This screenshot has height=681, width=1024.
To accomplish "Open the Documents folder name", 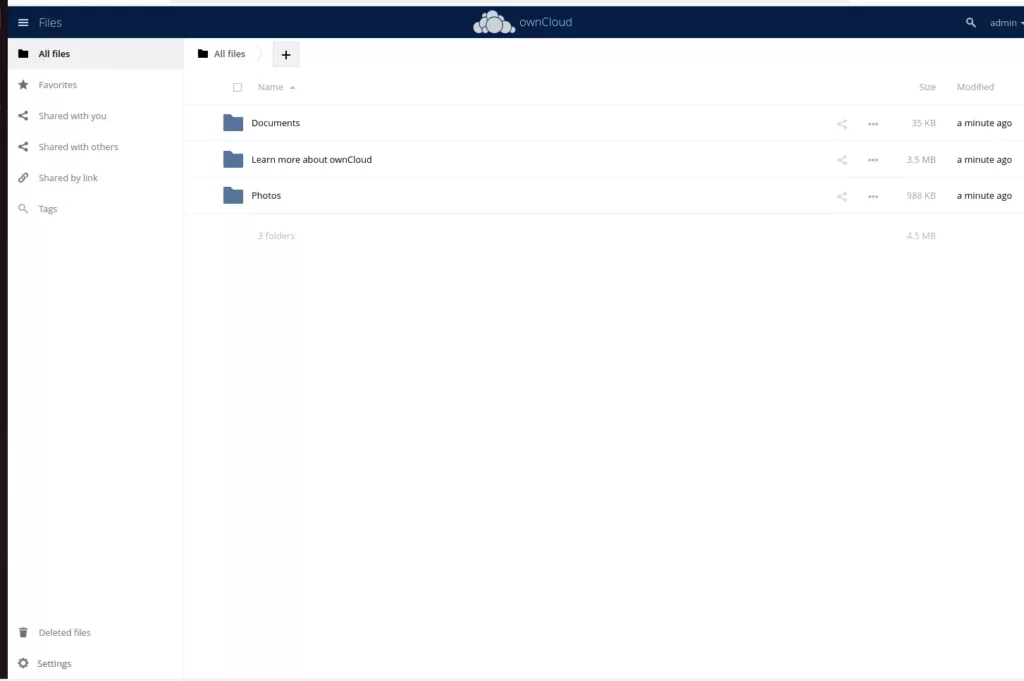I will click(276, 123).
